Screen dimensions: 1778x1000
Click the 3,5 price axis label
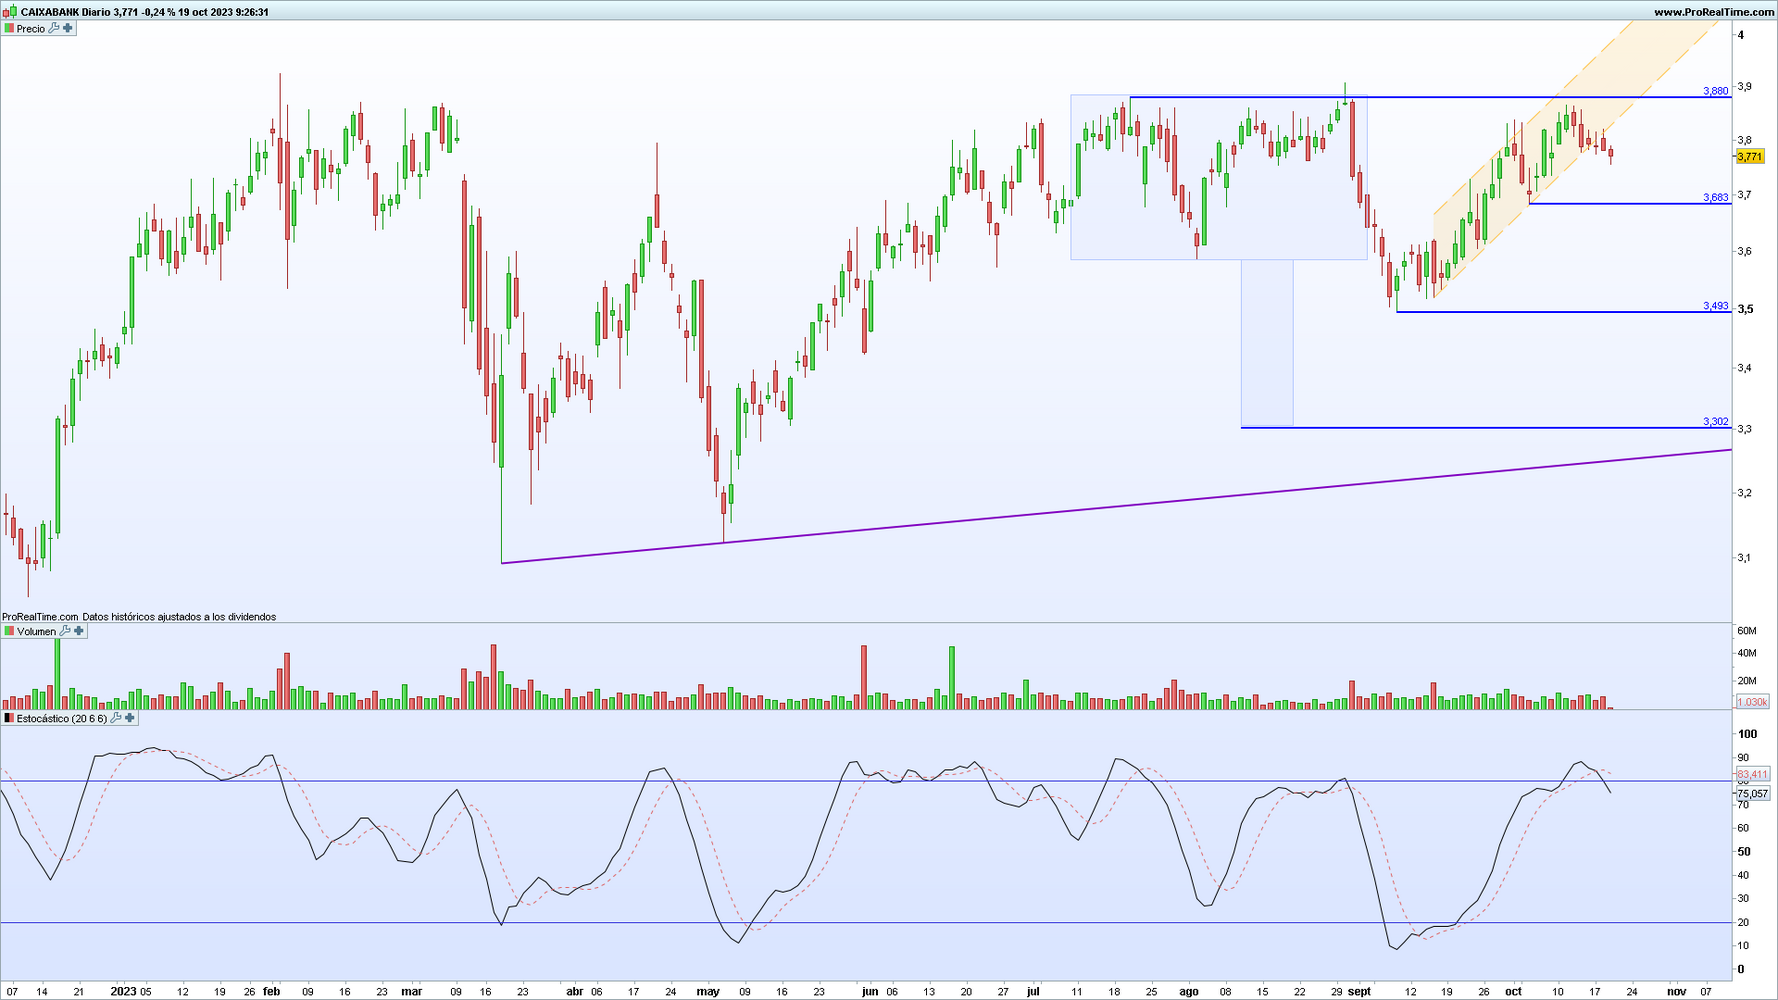[1745, 310]
